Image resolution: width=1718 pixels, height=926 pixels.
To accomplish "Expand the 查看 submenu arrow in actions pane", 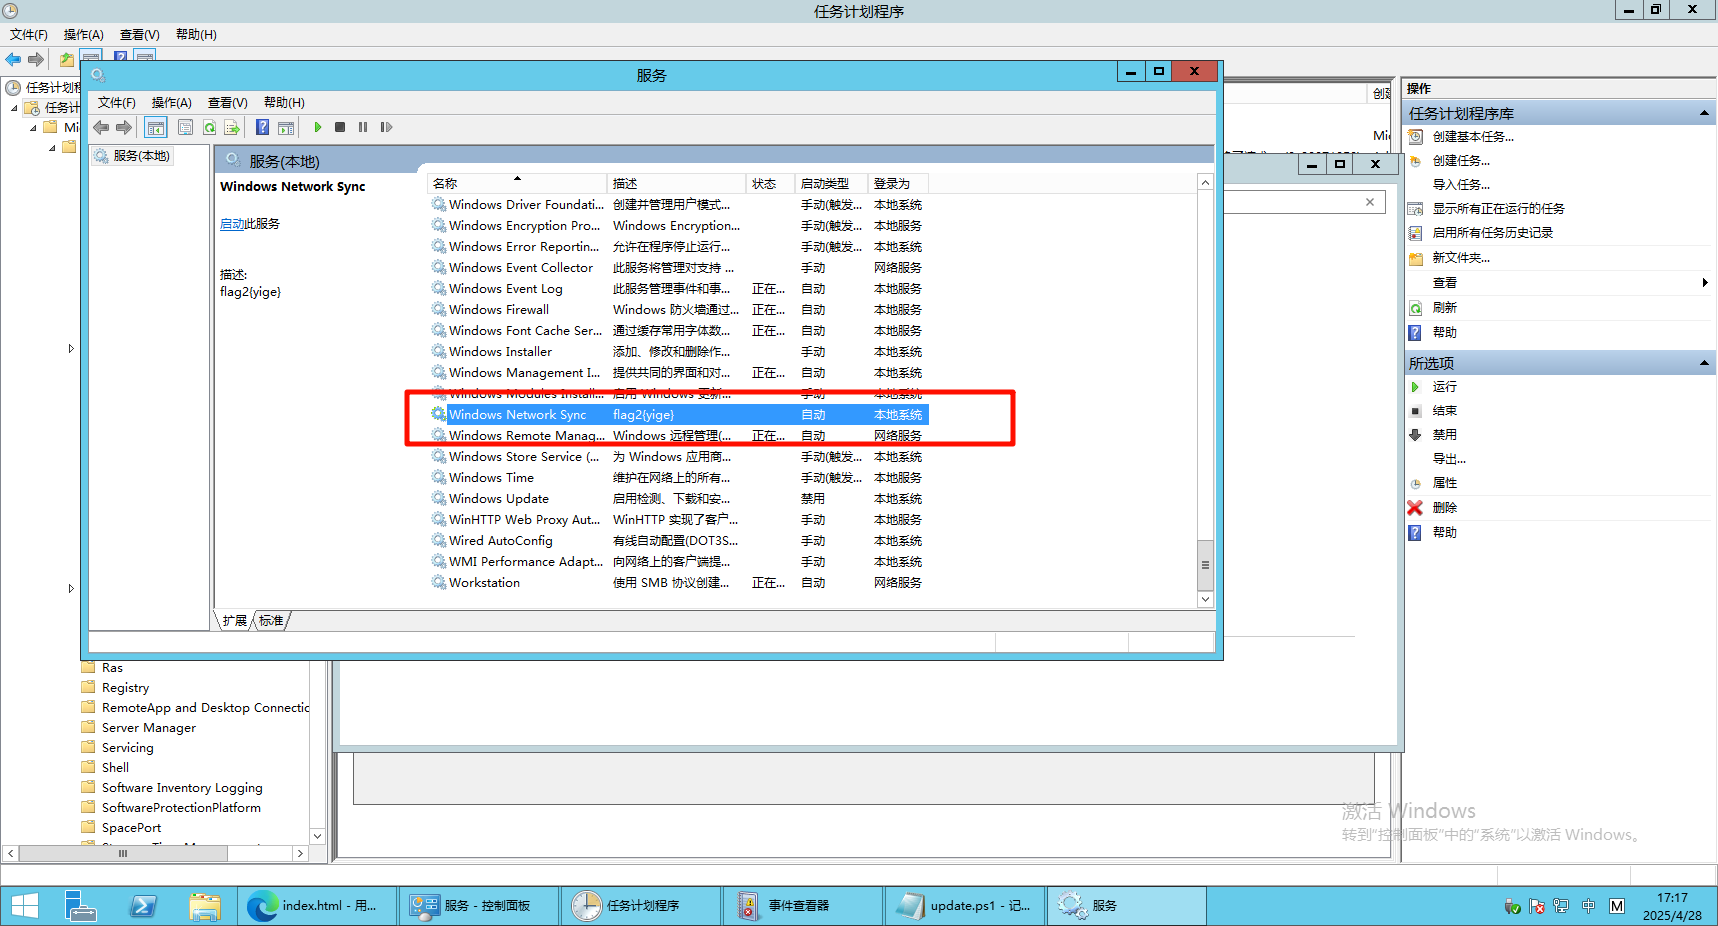I will [x=1705, y=283].
